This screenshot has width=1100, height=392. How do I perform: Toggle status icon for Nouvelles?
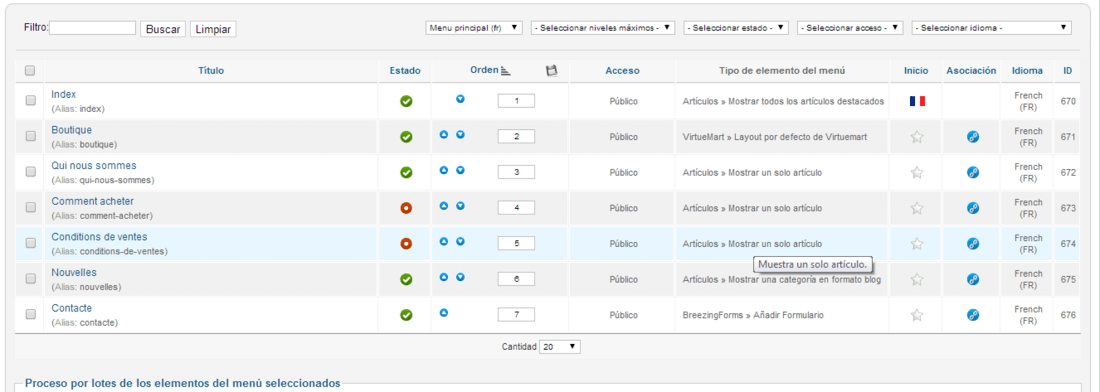tap(405, 279)
